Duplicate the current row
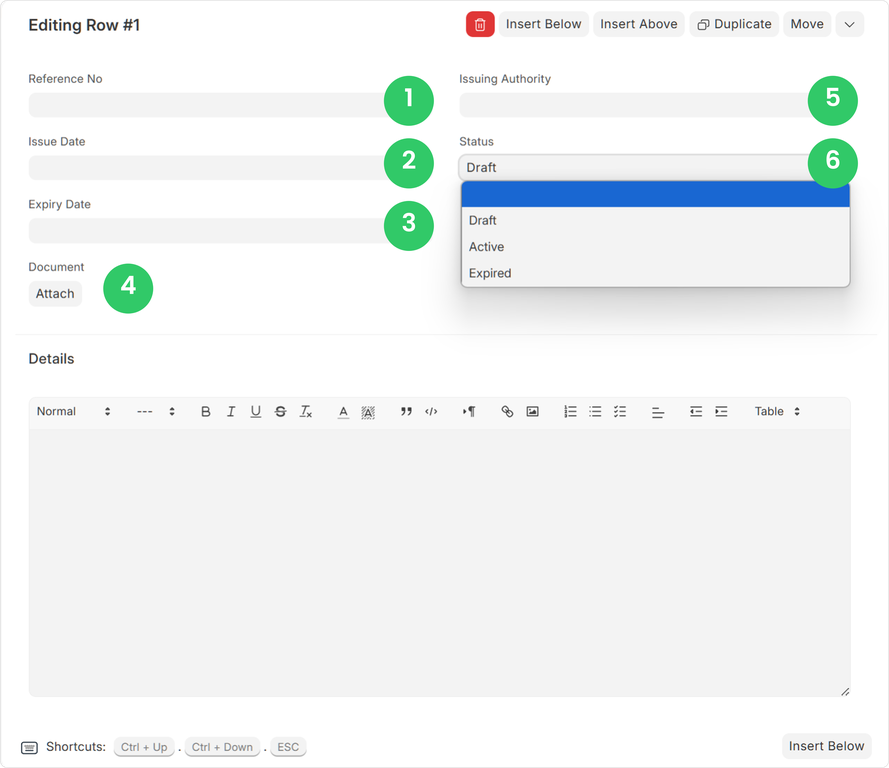 coord(734,23)
